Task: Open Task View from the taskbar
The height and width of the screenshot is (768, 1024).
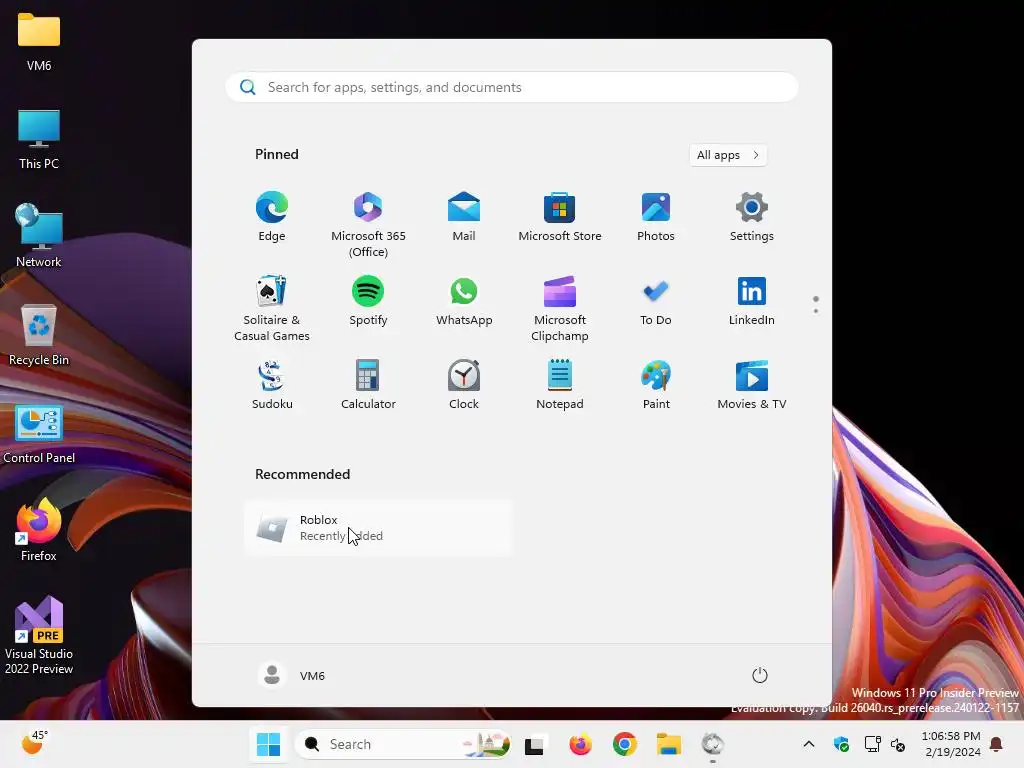Action: tap(534, 744)
